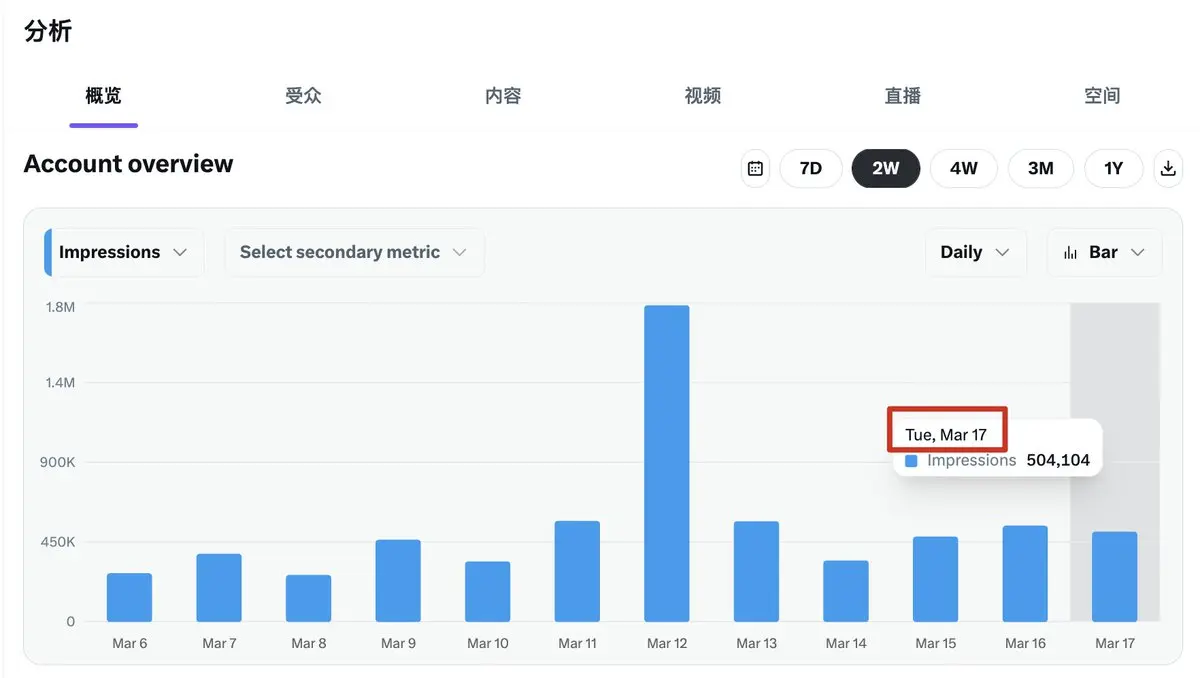1200x678 pixels.
Task: Select the 1Y time range
Action: 1114,168
